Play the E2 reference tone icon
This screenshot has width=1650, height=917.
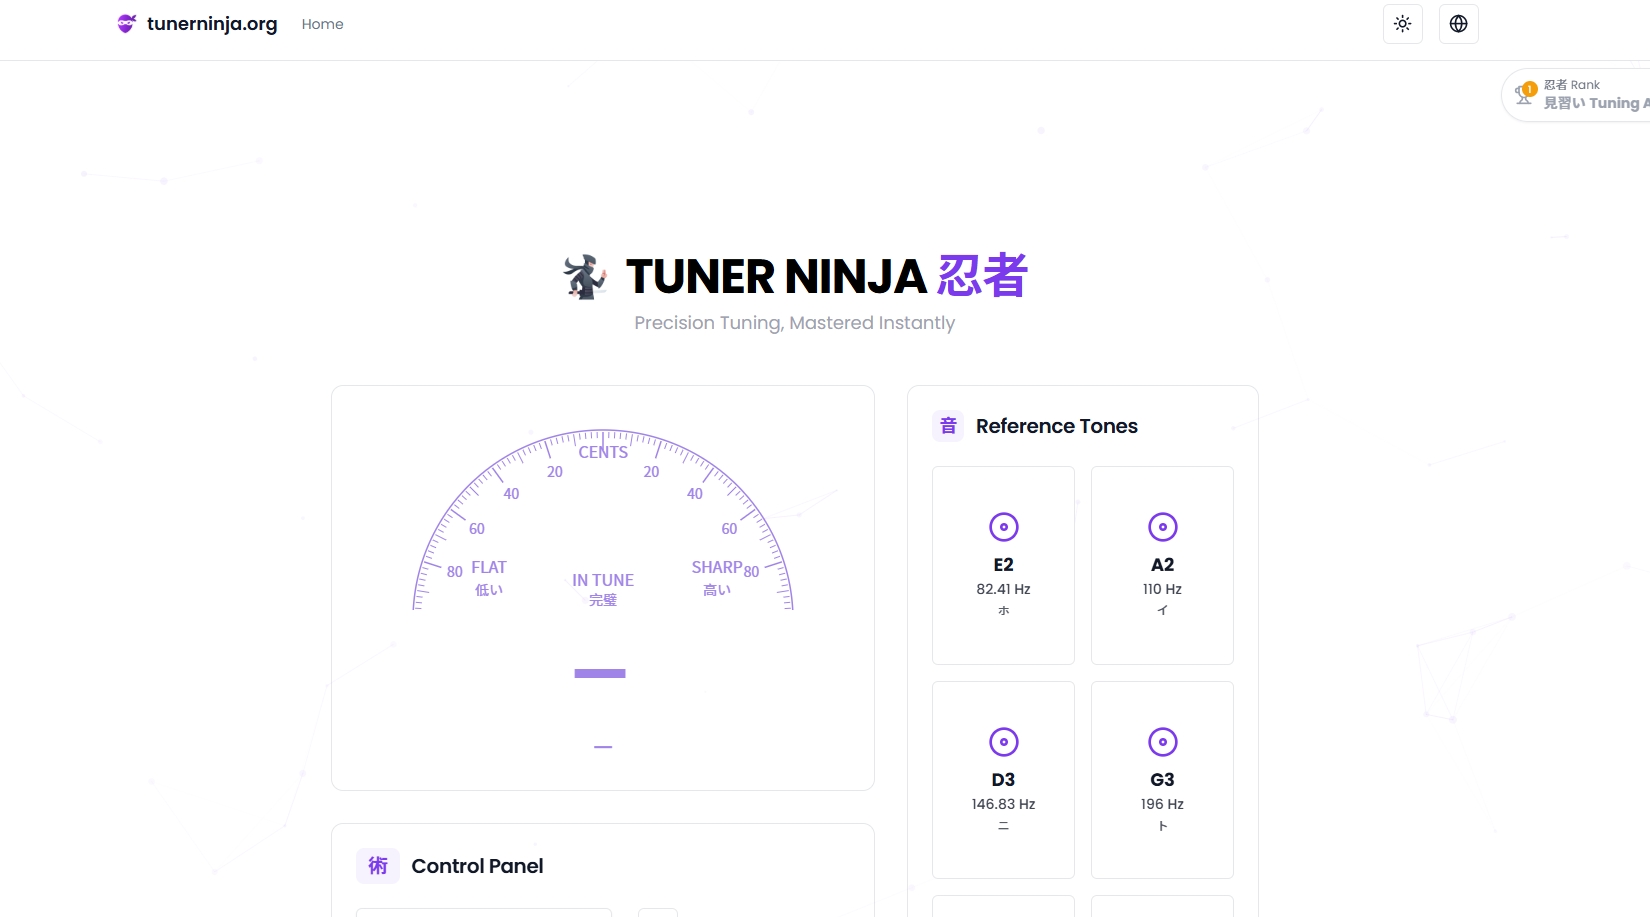coord(1003,527)
